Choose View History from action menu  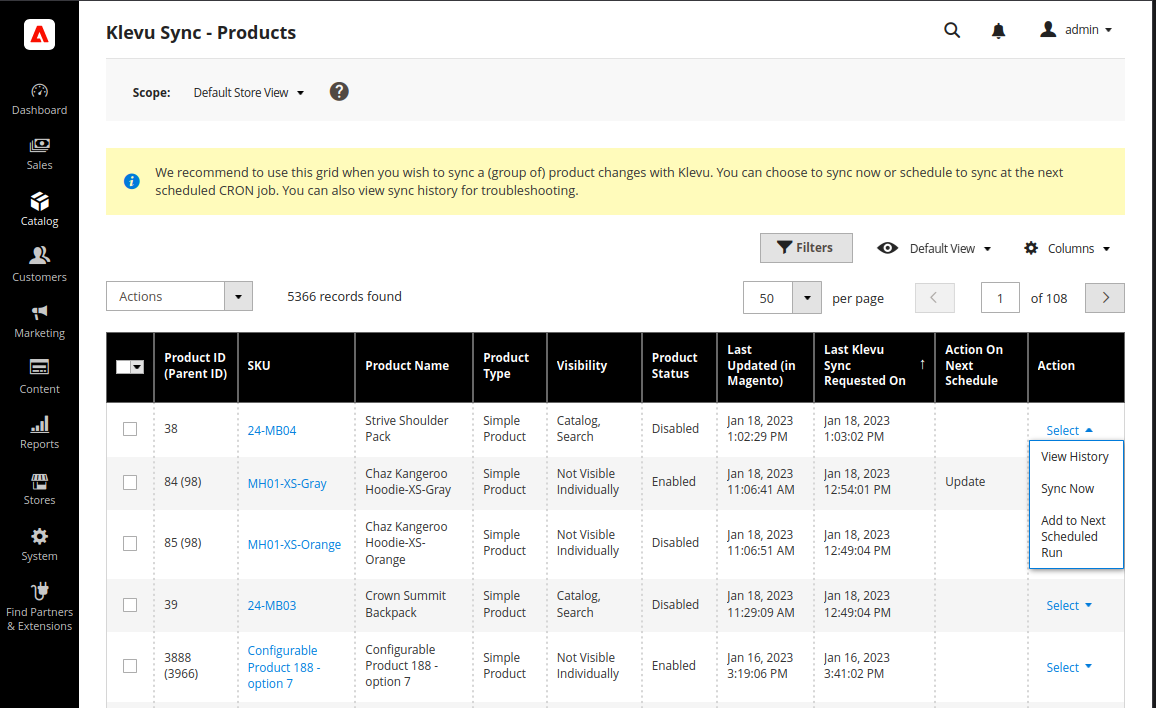pos(1076,457)
